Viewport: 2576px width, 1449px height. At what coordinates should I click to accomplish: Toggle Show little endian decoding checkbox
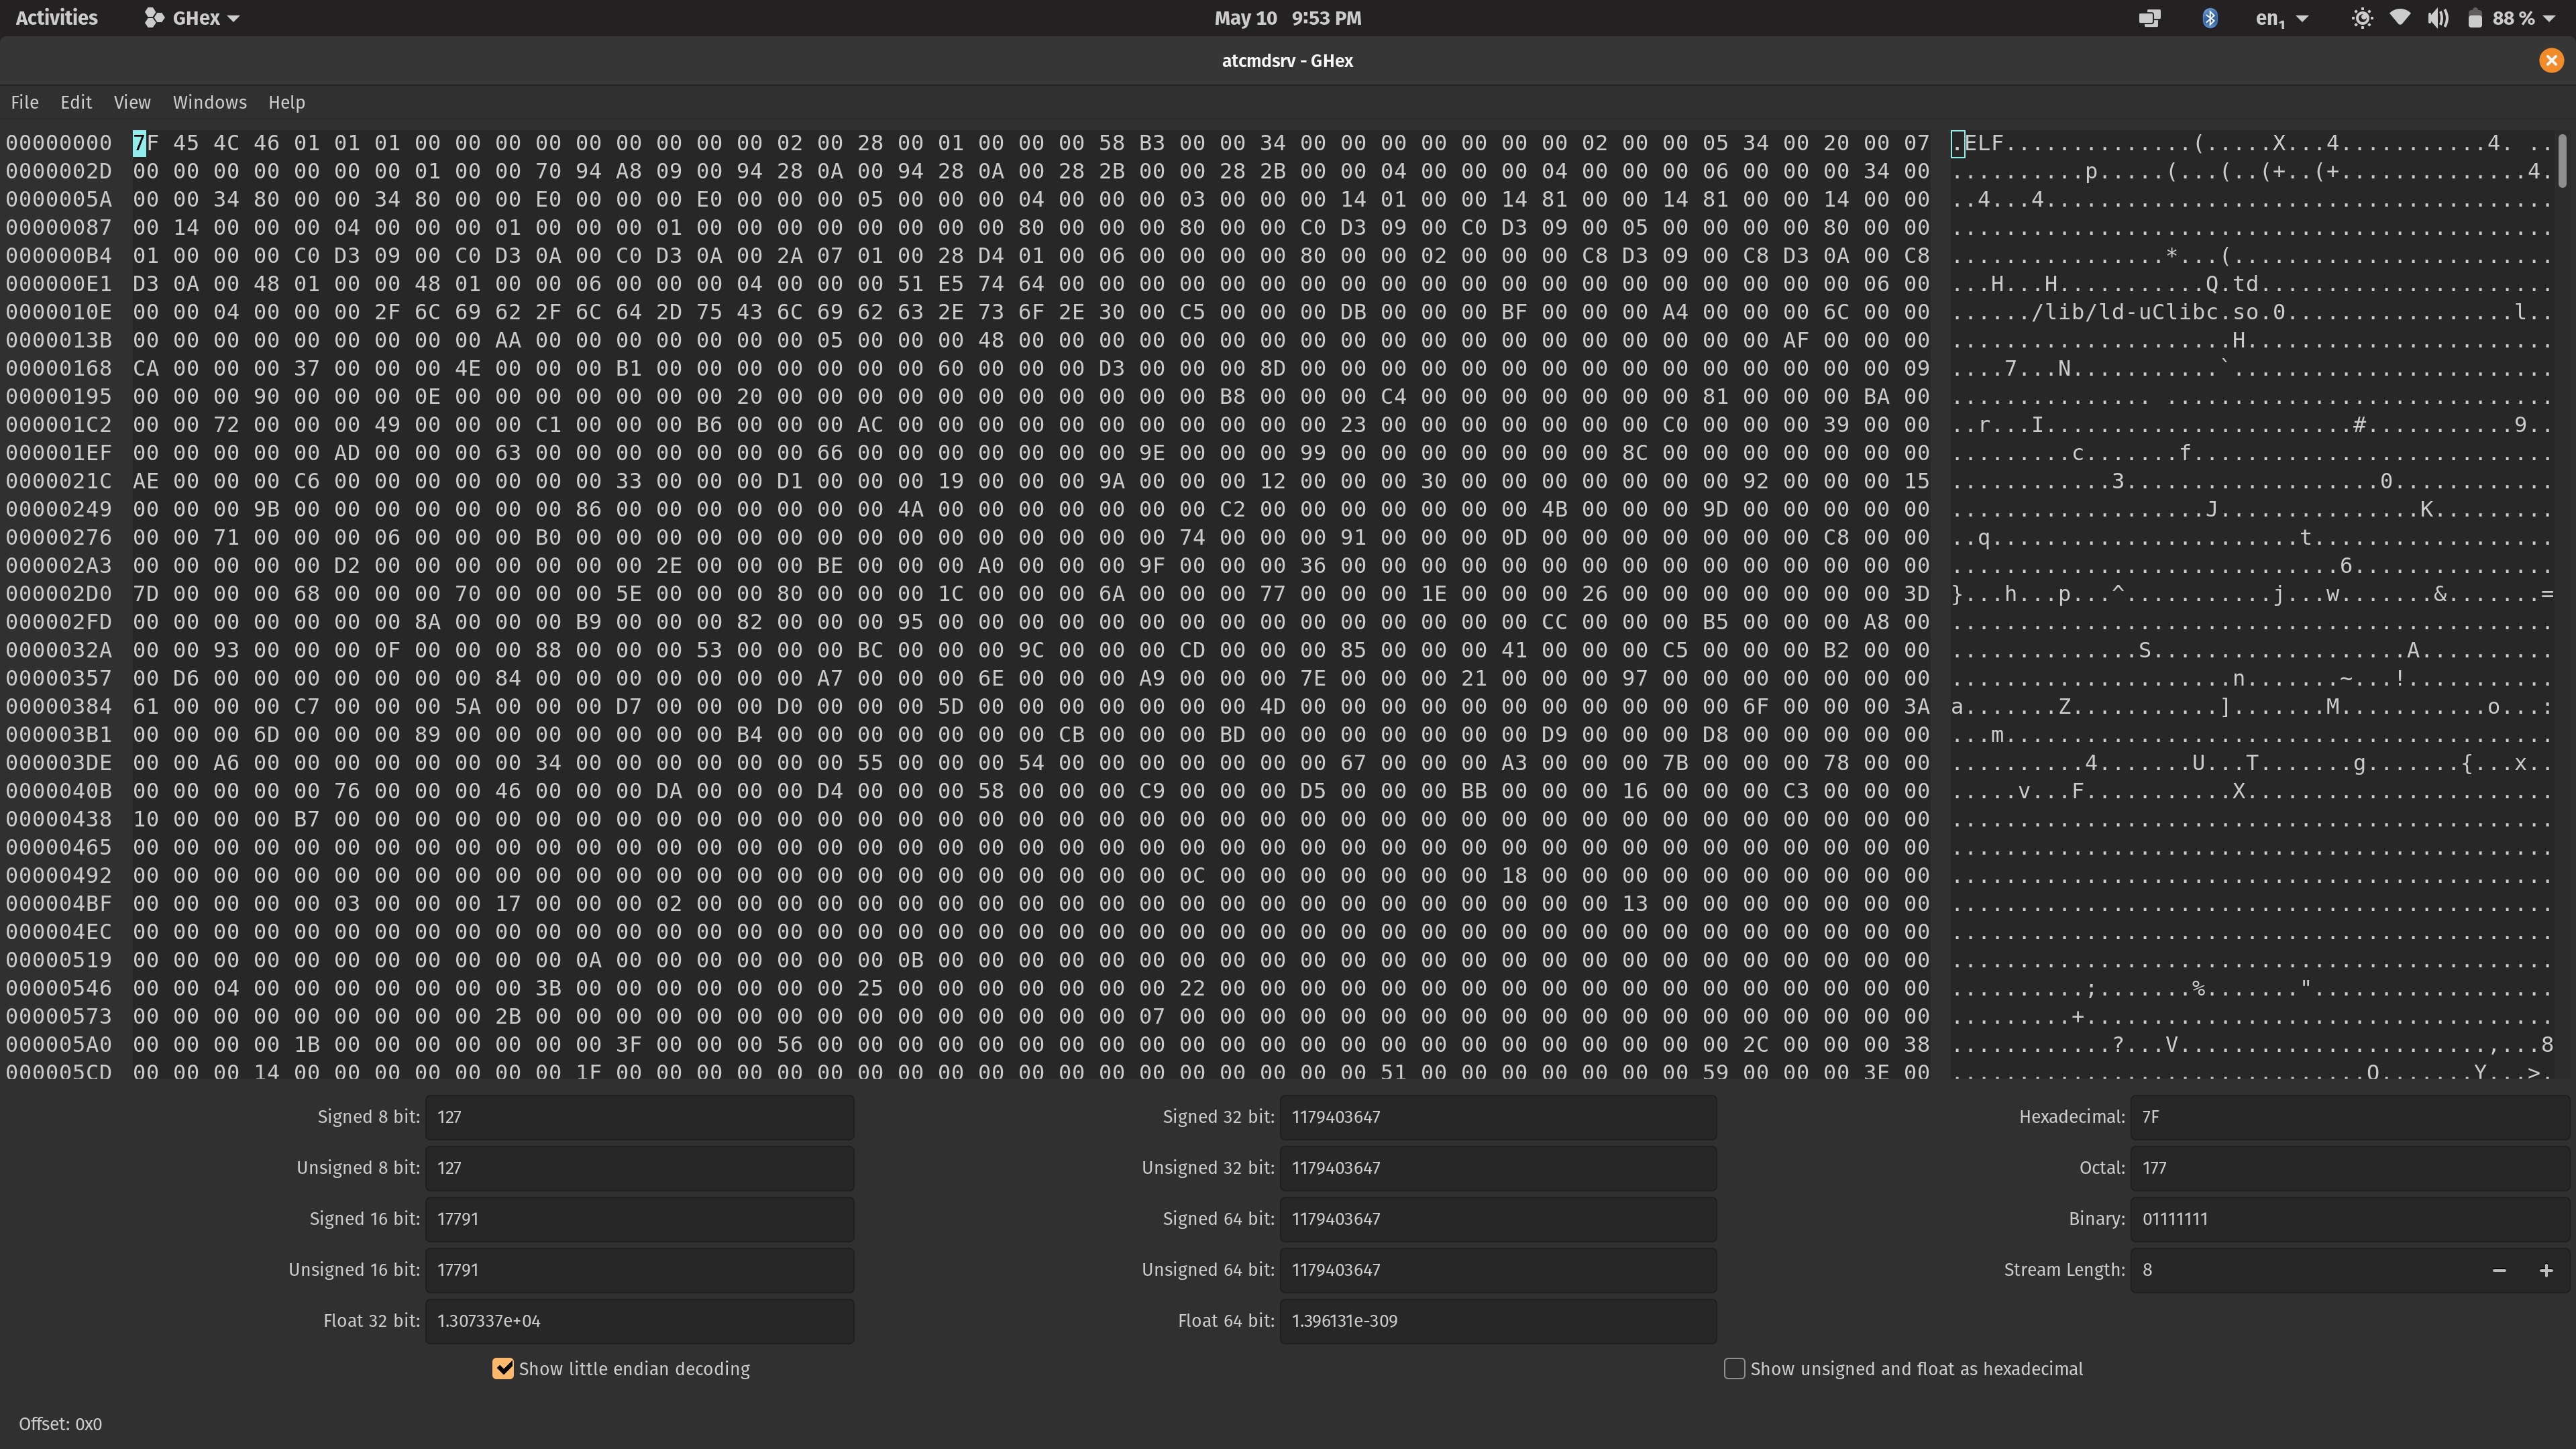502,1368
